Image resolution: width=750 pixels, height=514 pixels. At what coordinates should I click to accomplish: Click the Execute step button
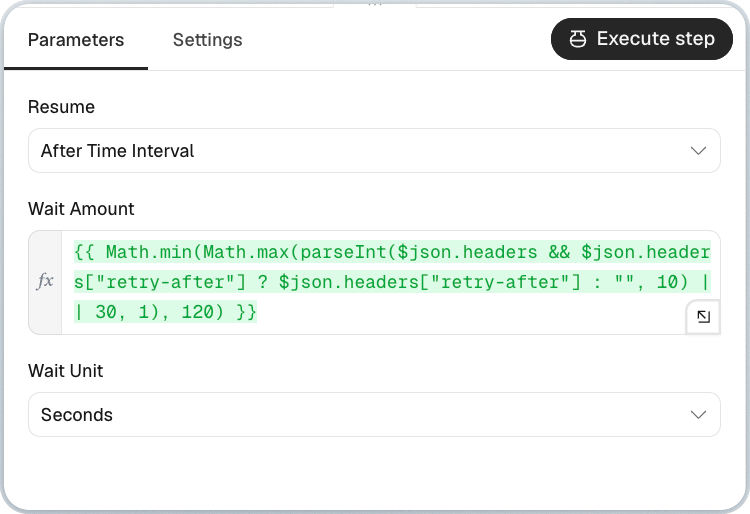click(642, 39)
